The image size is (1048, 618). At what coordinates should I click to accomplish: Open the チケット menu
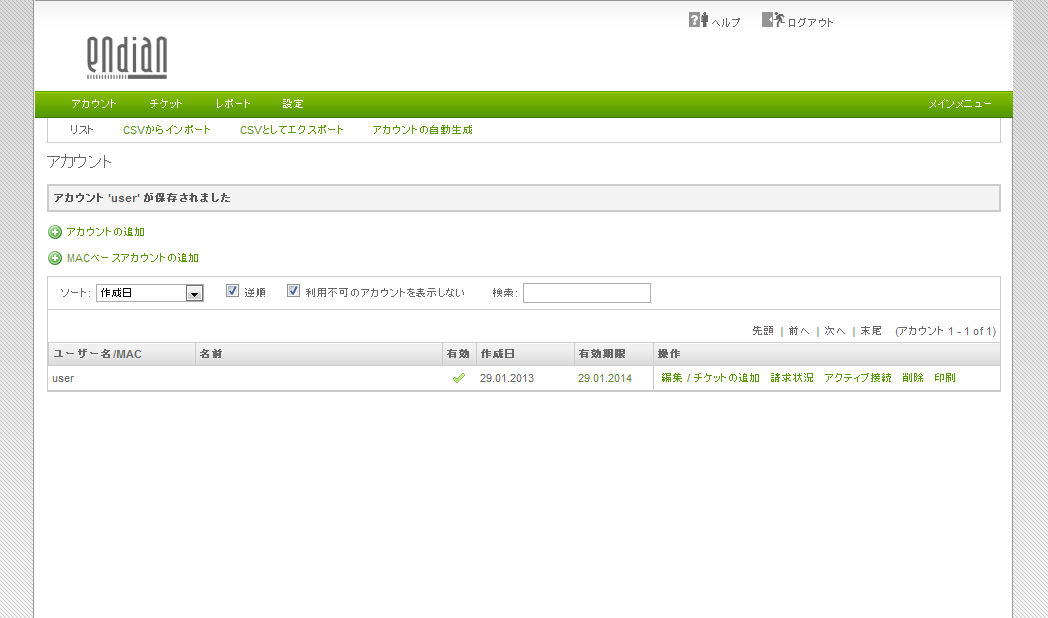coord(166,104)
